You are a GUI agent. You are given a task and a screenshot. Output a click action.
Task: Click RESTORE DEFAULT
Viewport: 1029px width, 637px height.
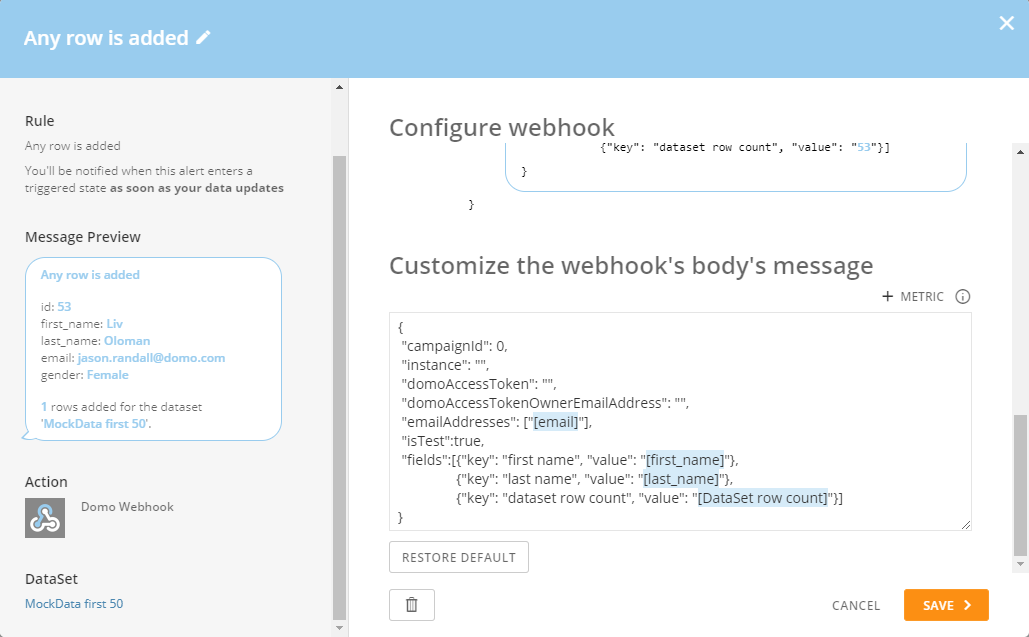tap(458, 557)
